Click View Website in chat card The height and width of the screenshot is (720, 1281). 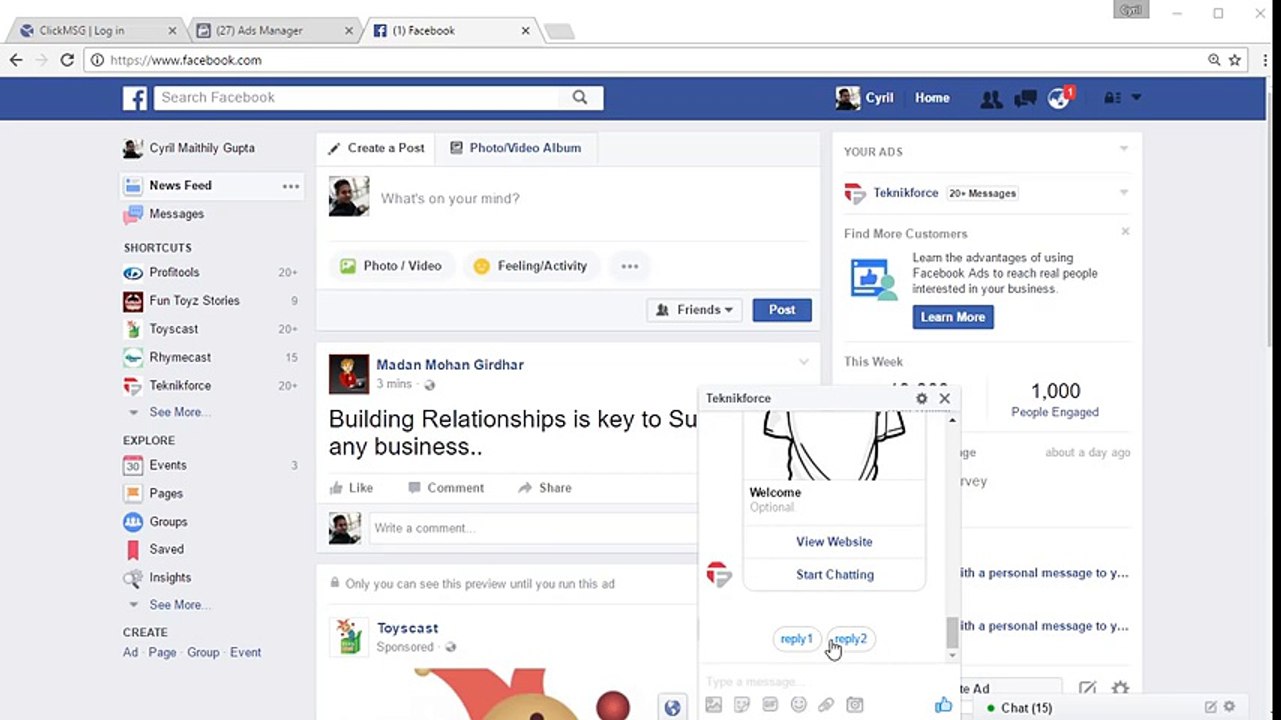834,542
